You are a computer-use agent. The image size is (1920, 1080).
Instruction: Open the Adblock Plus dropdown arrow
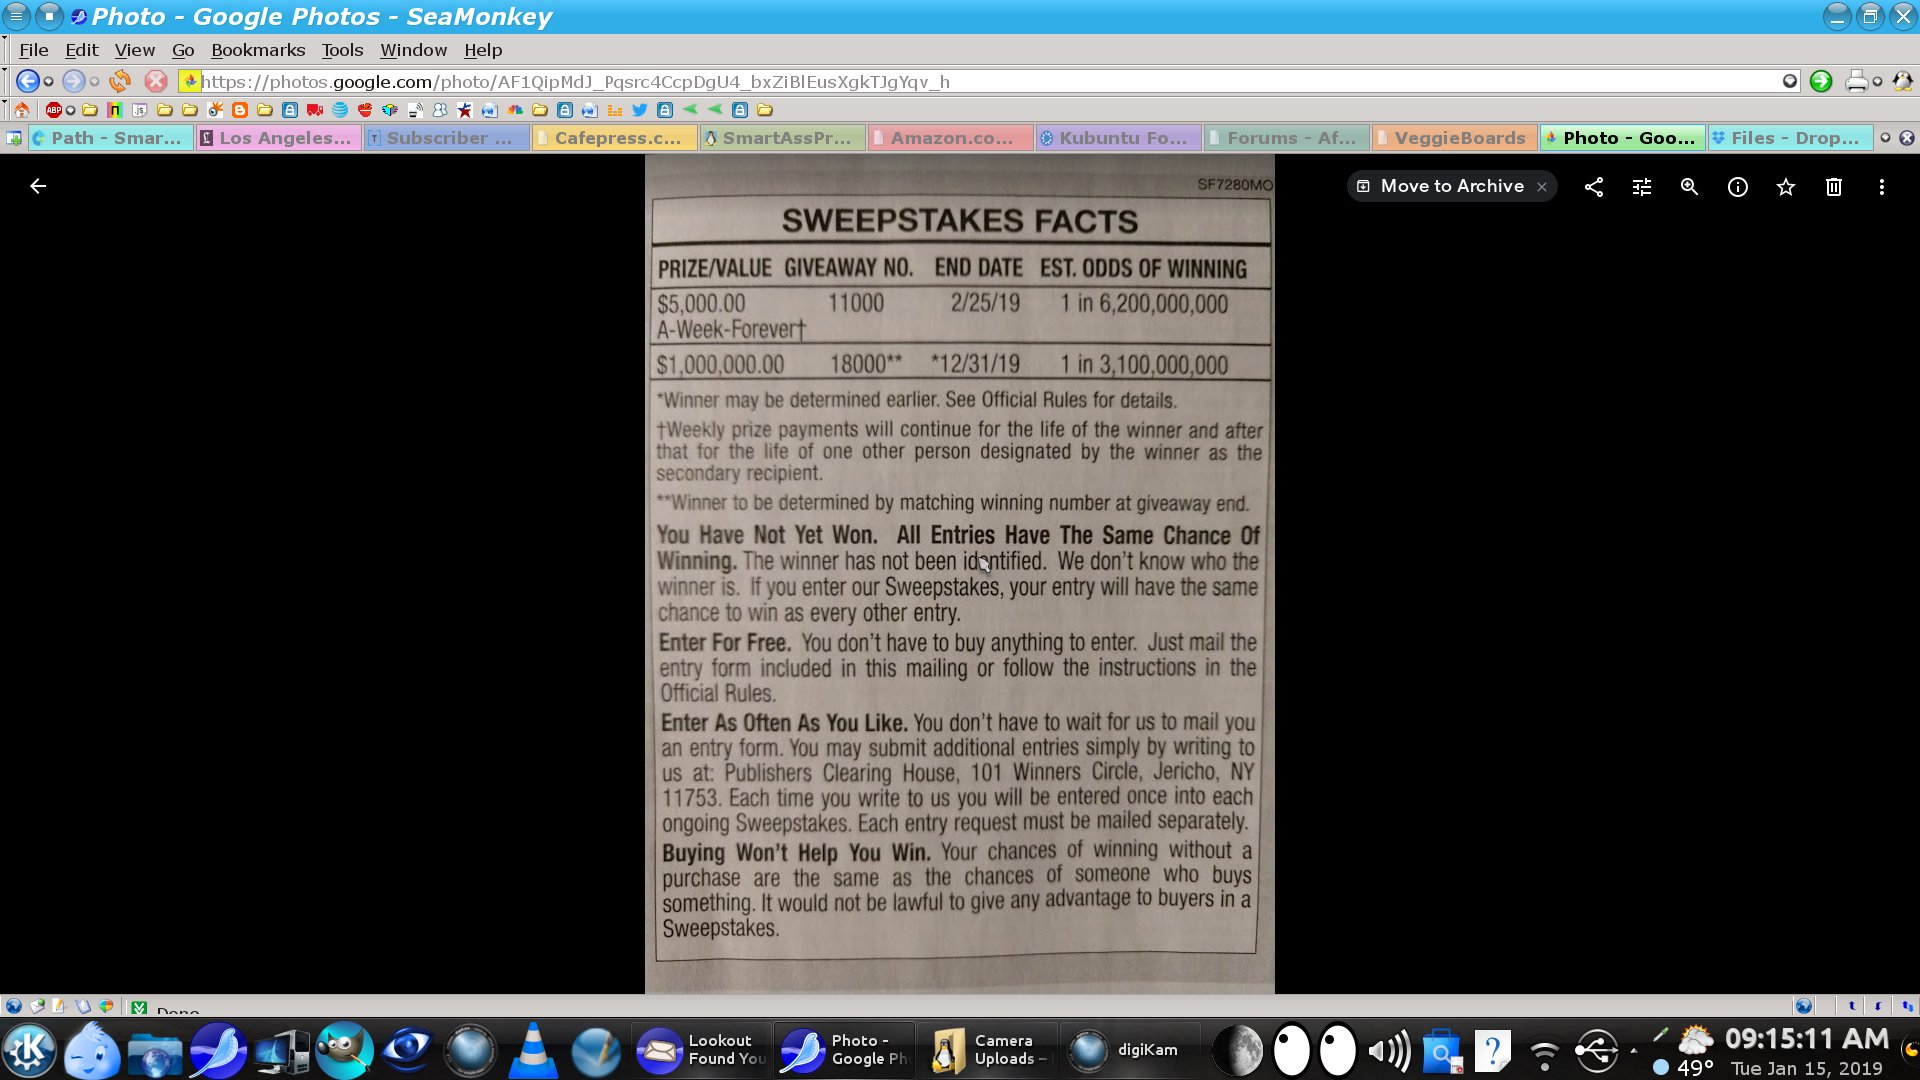pyautogui.click(x=70, y=110)
